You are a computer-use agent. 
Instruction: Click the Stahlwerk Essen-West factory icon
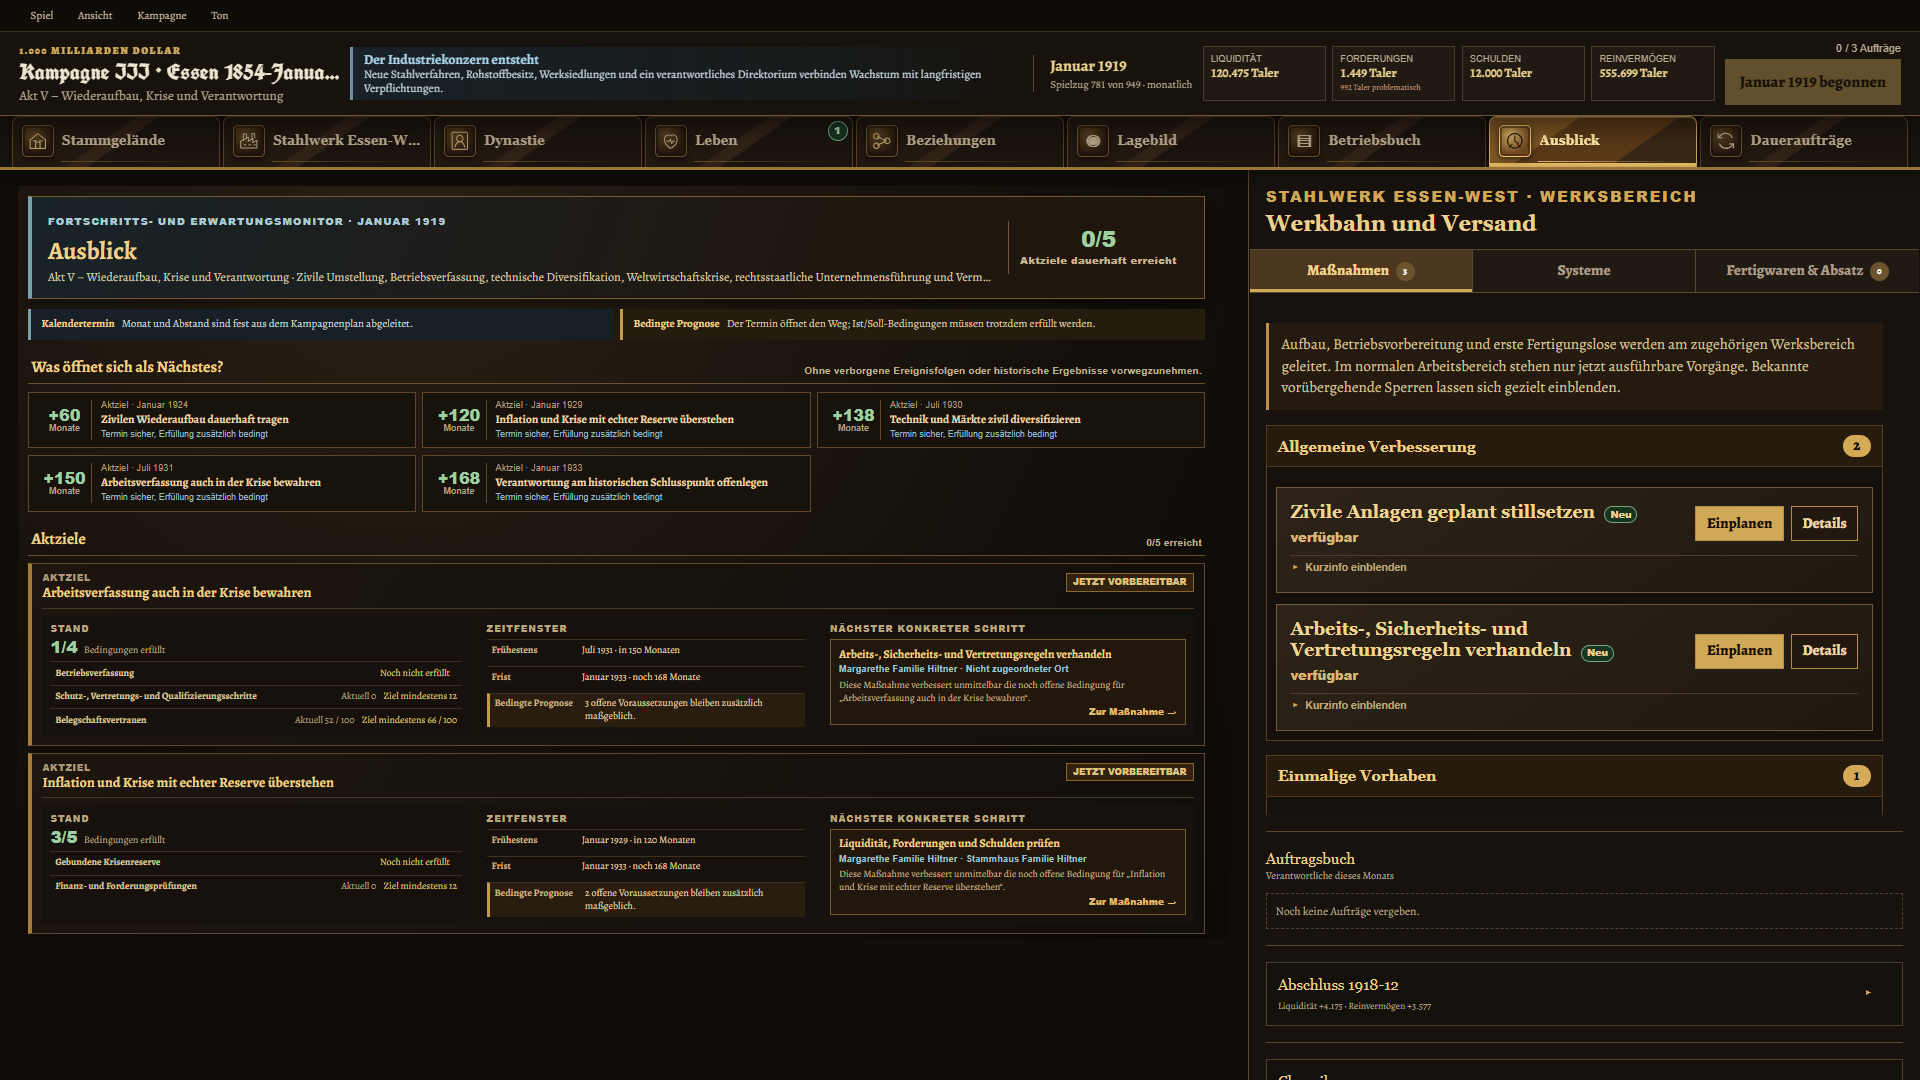(249, 141)
